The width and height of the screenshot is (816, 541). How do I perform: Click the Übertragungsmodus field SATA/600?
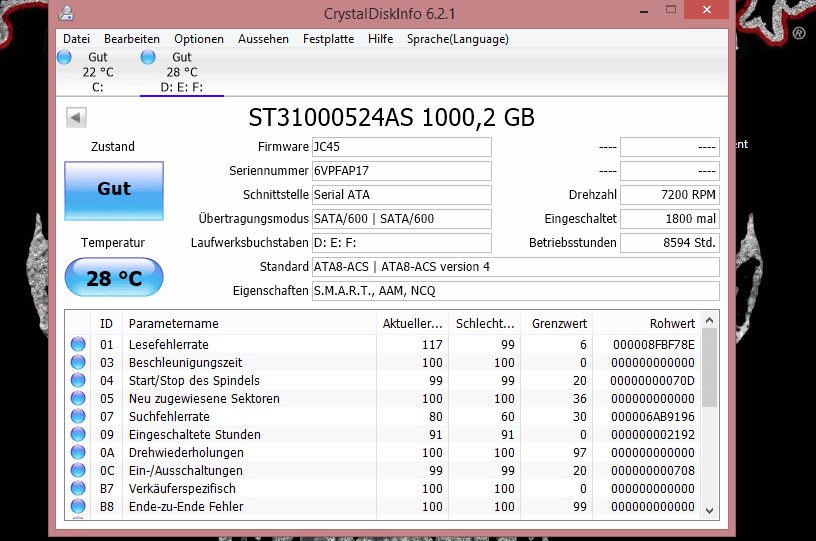coord(402,218)
